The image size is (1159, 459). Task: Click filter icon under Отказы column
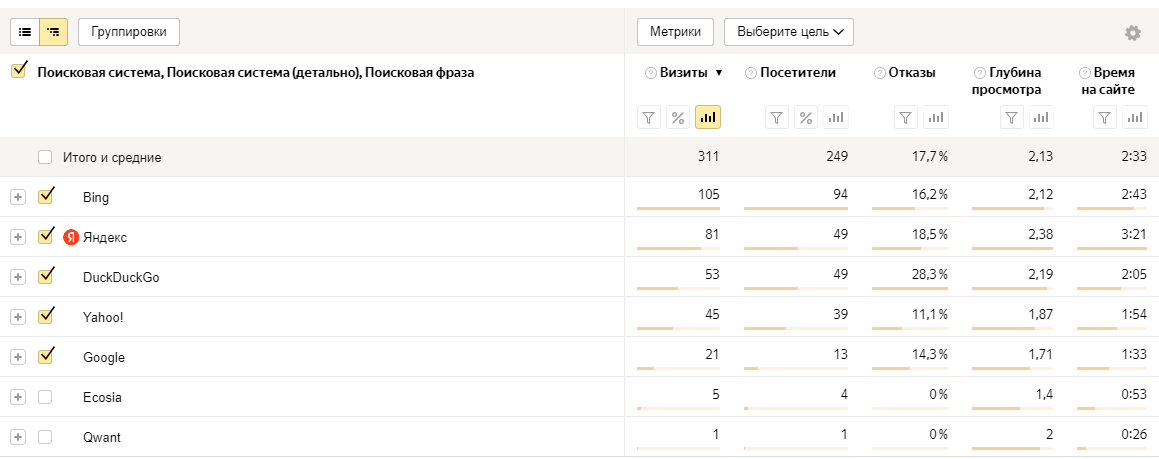tap(906, 117)
